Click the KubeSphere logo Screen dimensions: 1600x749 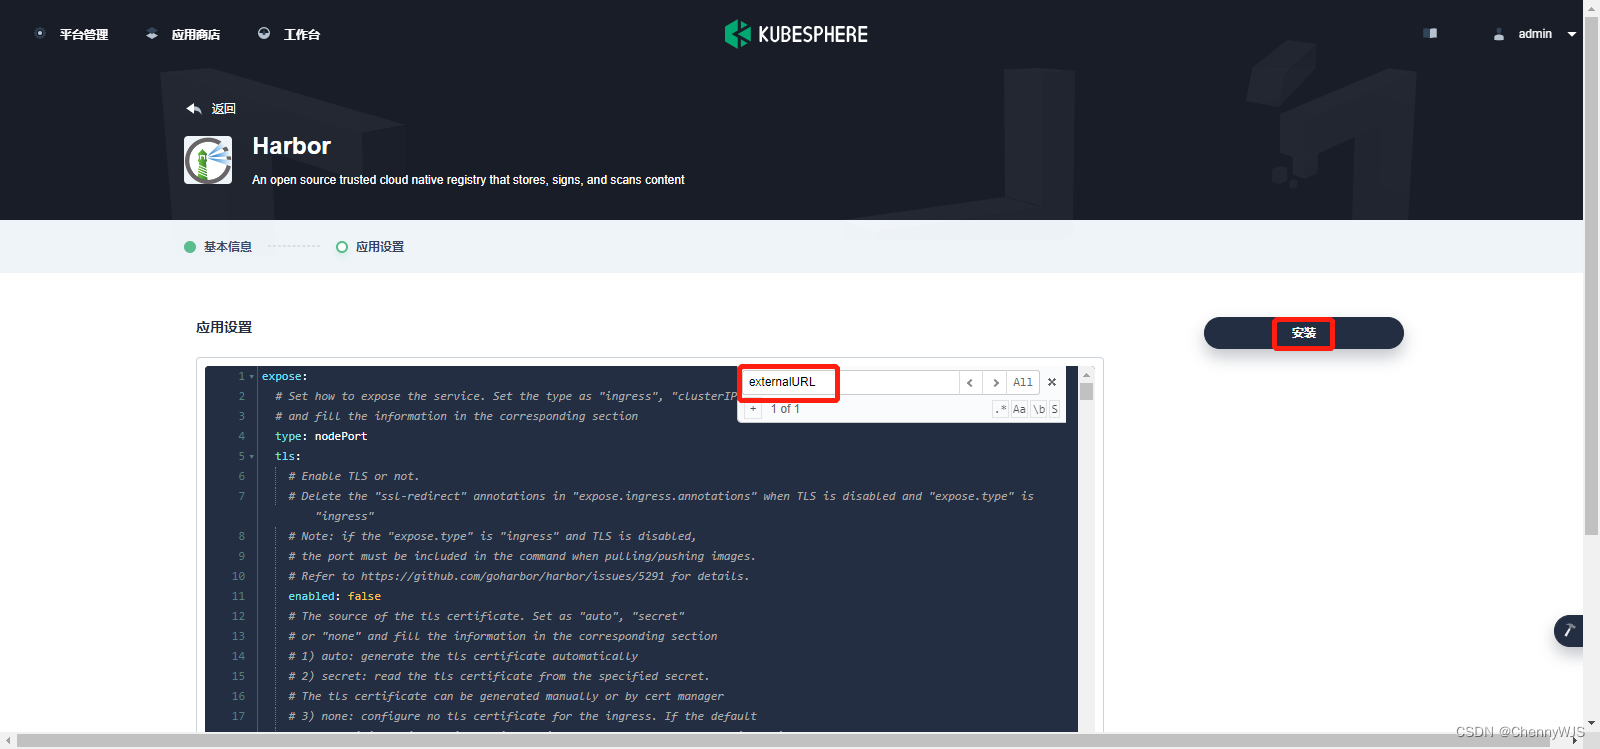pyautogui.click(x=796, y=34)
